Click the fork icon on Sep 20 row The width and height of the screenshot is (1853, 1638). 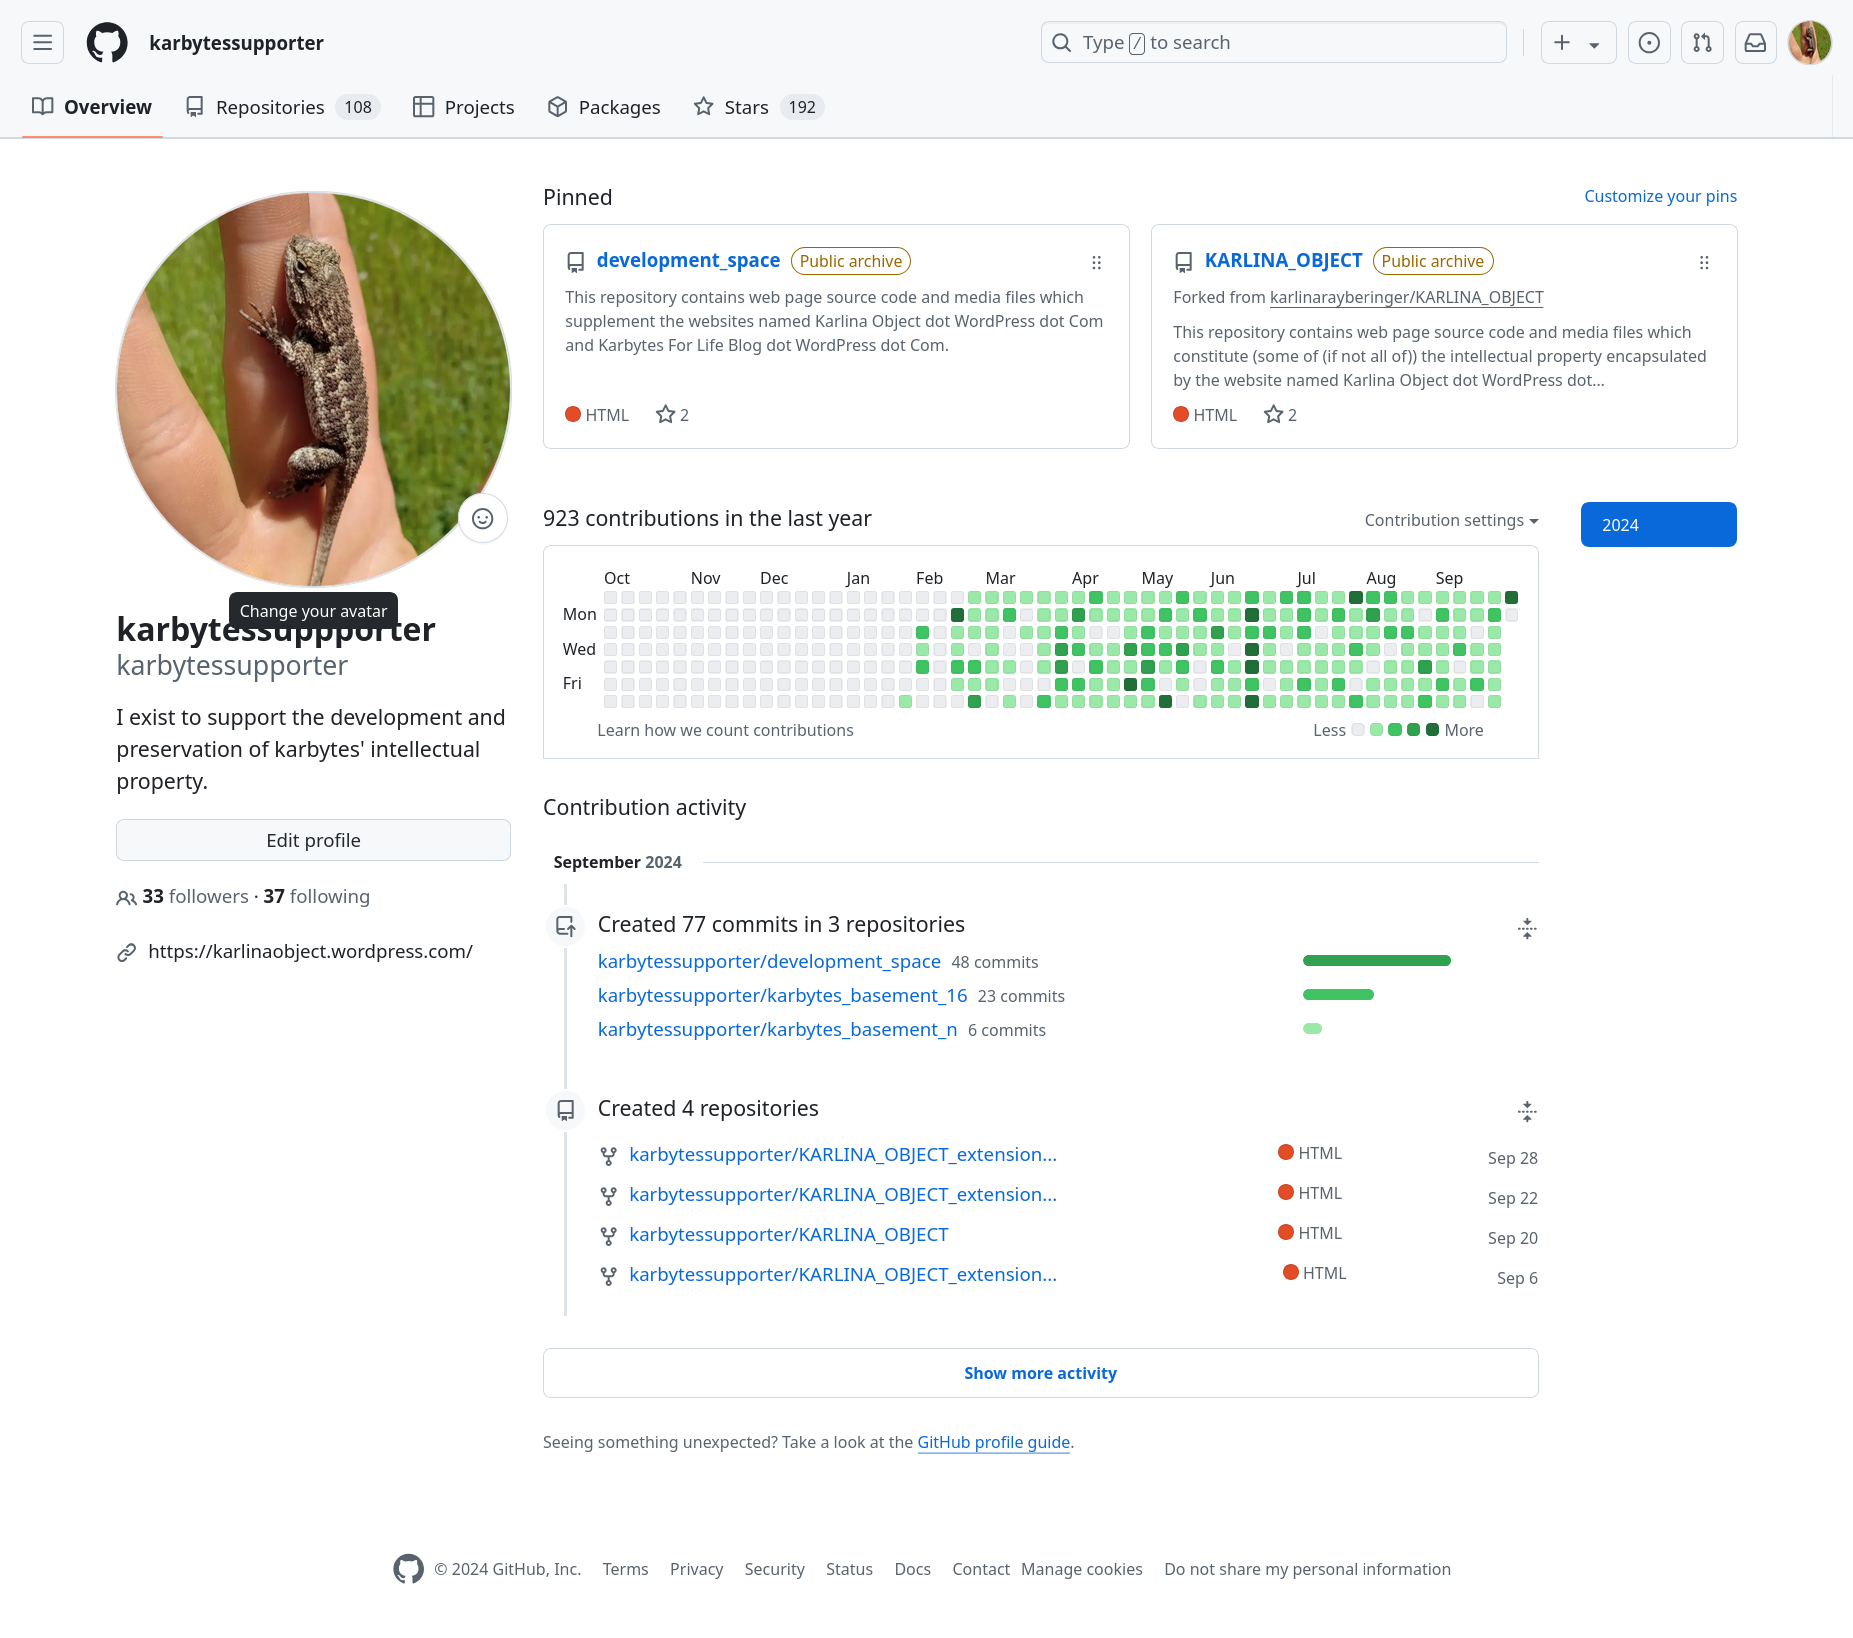[x=608, y=1237]
